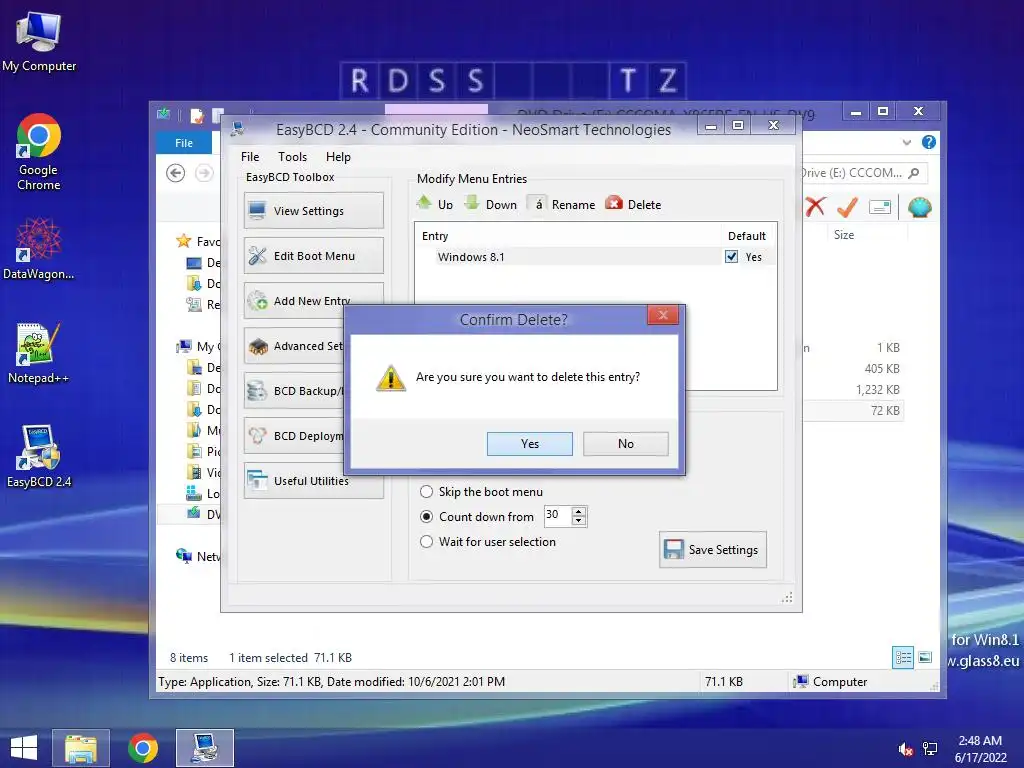
Task: Rename the selected boot entry
Action: click(x=561, y=204)
